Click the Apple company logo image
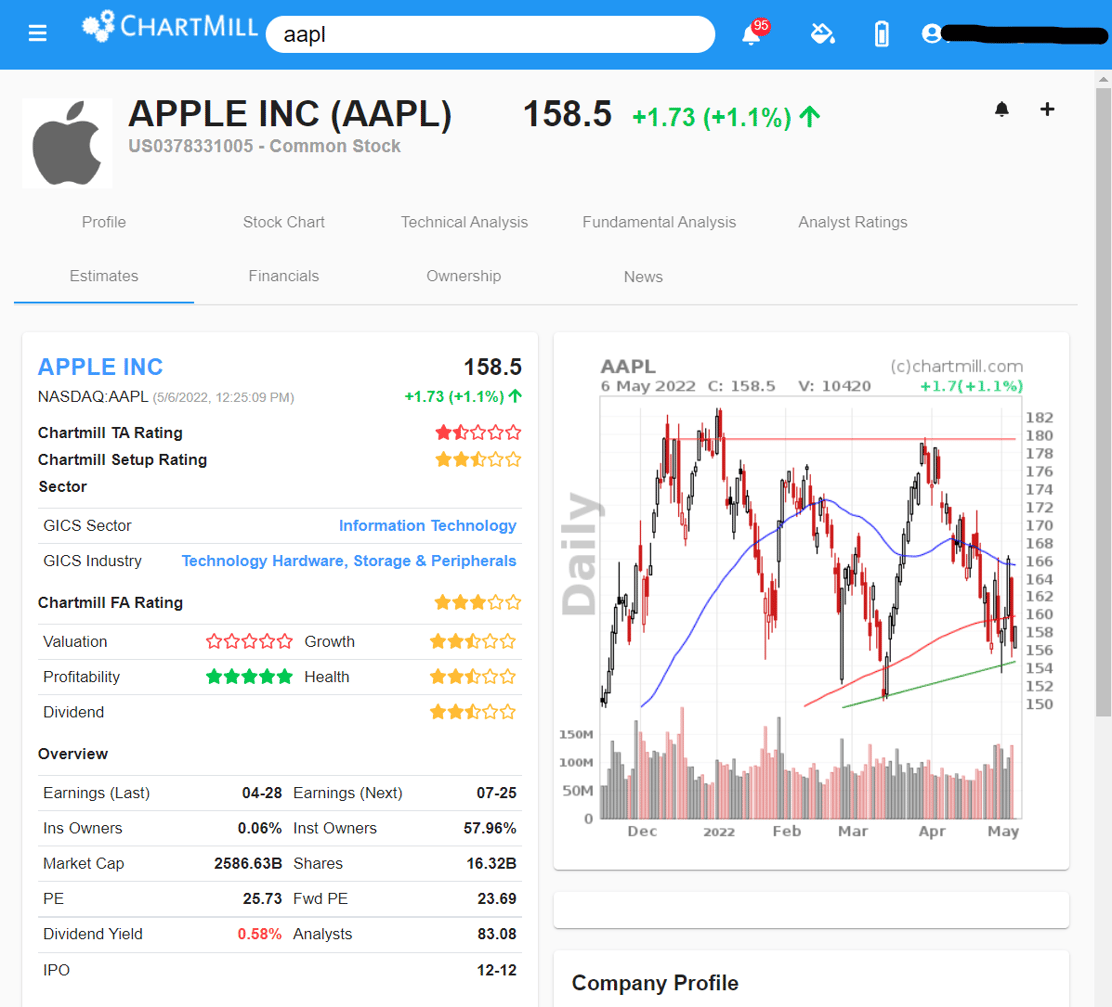This screenshot has height=1007, width=1112. point(67,142)
